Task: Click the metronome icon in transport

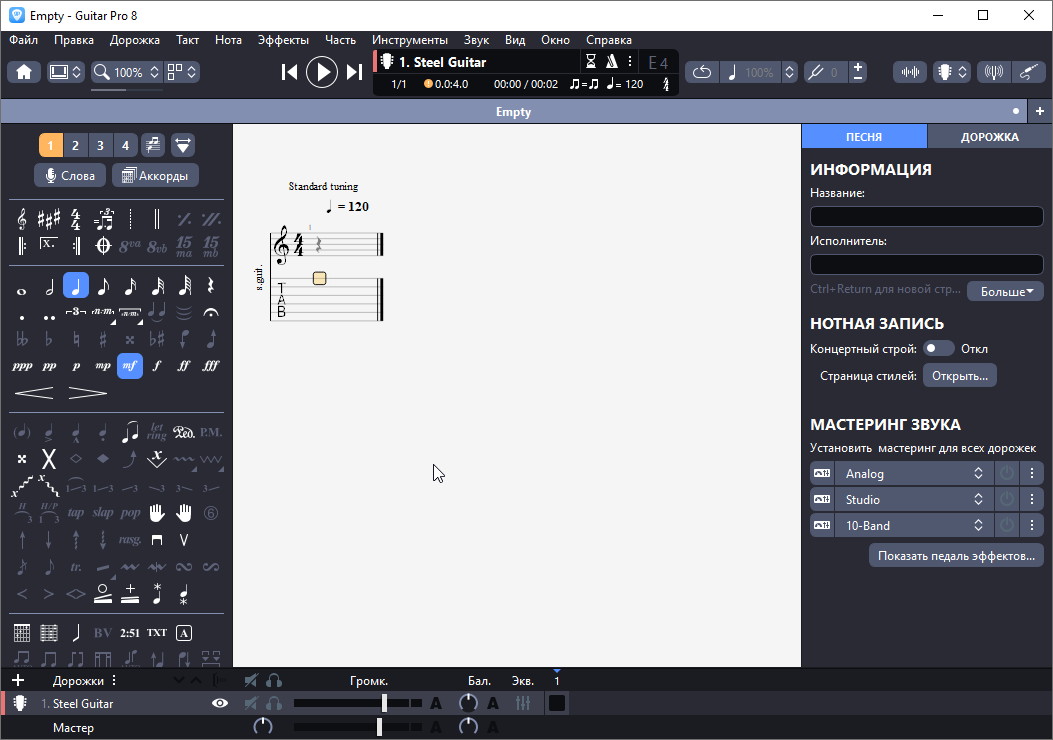Action: click(x=611, y=62)
